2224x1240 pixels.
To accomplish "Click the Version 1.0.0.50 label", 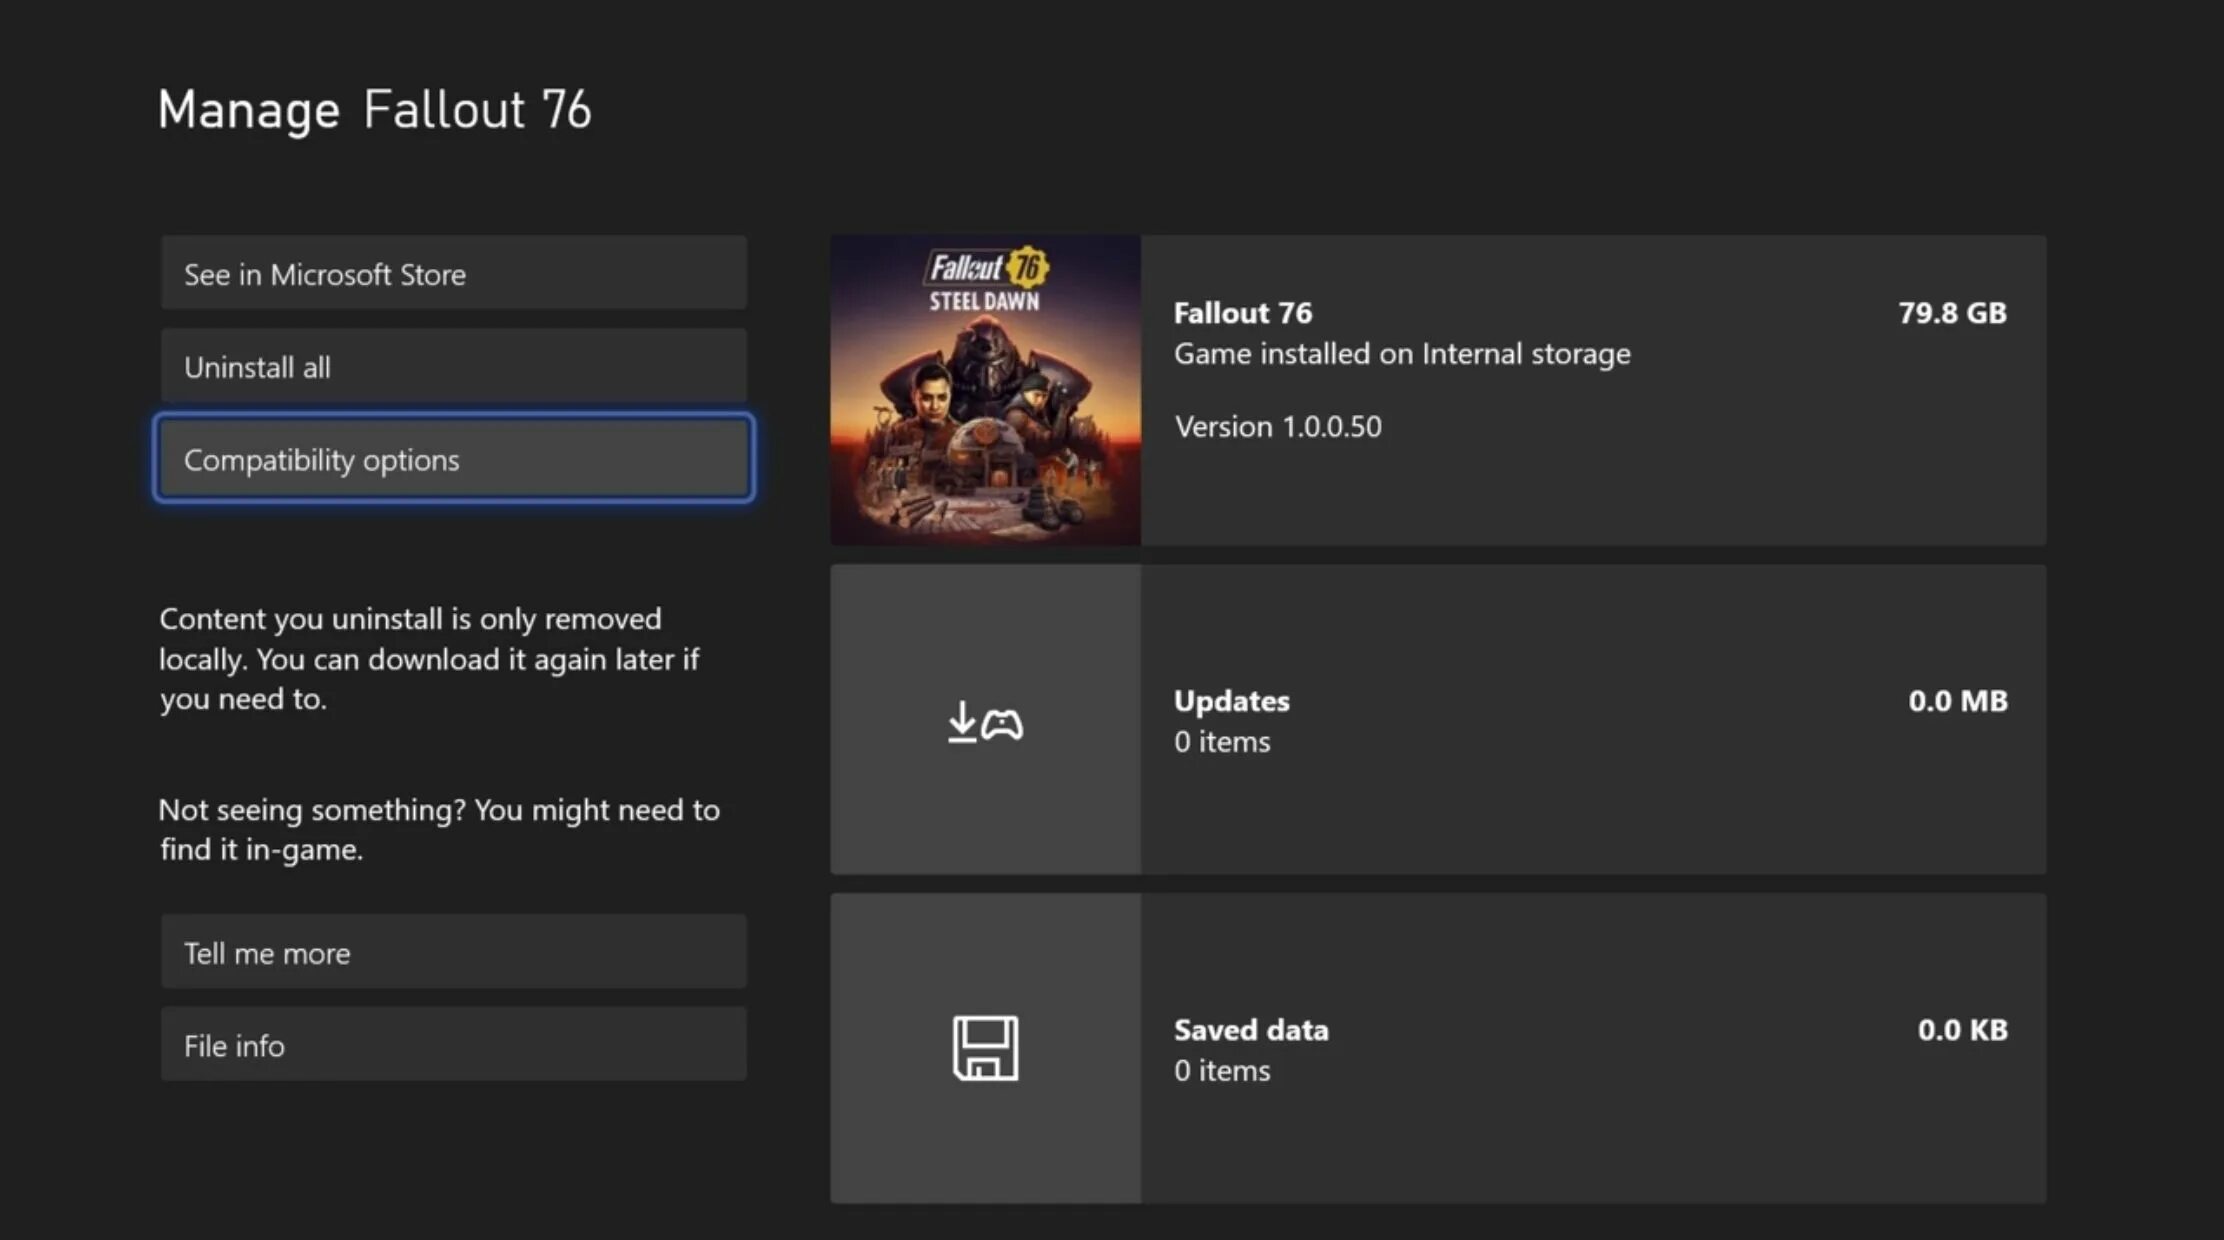I will point(1277,427).
